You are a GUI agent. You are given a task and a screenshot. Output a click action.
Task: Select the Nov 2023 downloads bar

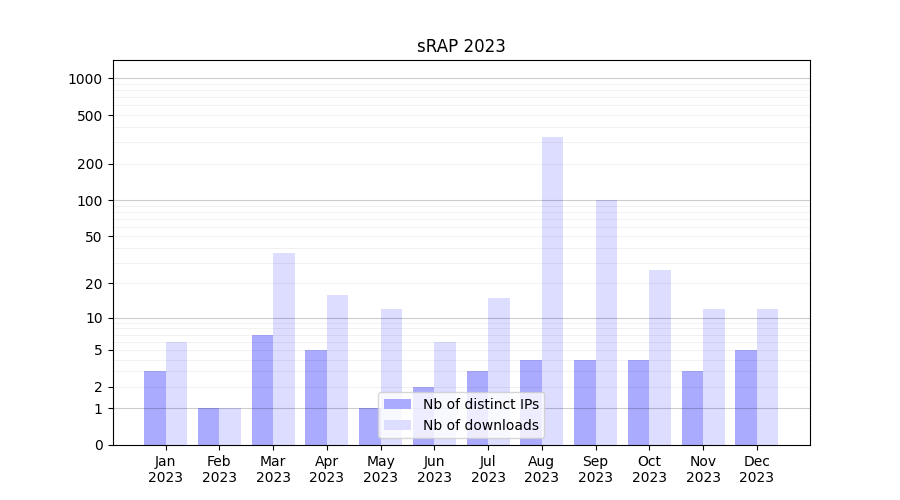714,377
